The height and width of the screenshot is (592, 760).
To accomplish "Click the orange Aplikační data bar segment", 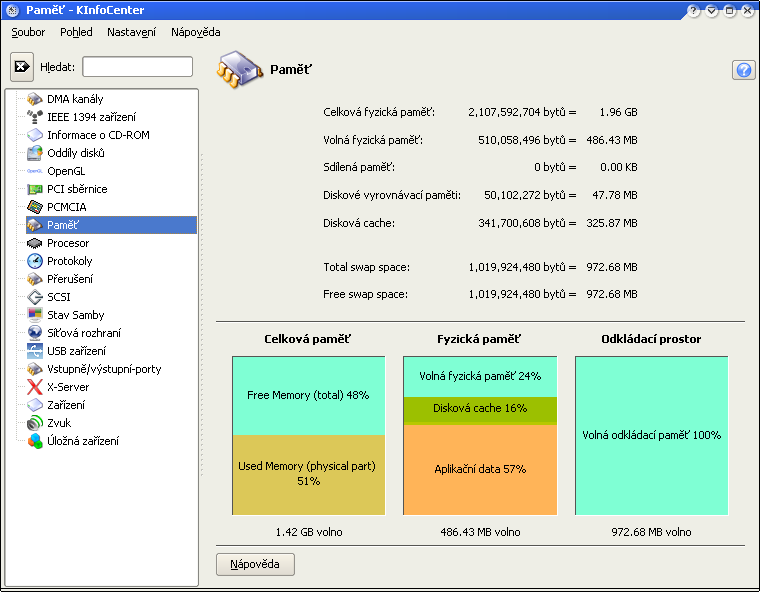I will tap(480, 469).
